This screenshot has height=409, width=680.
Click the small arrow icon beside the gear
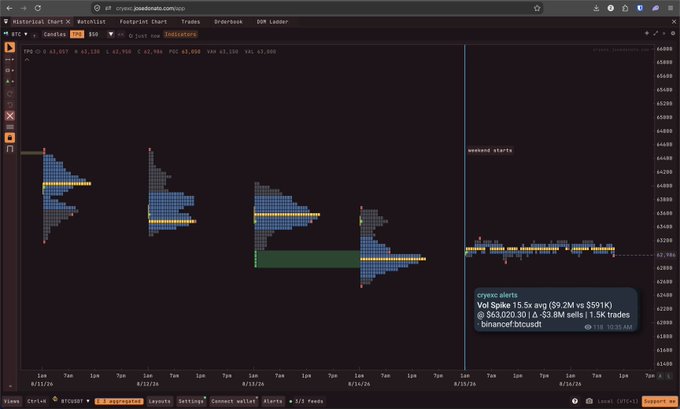(664, 33)
